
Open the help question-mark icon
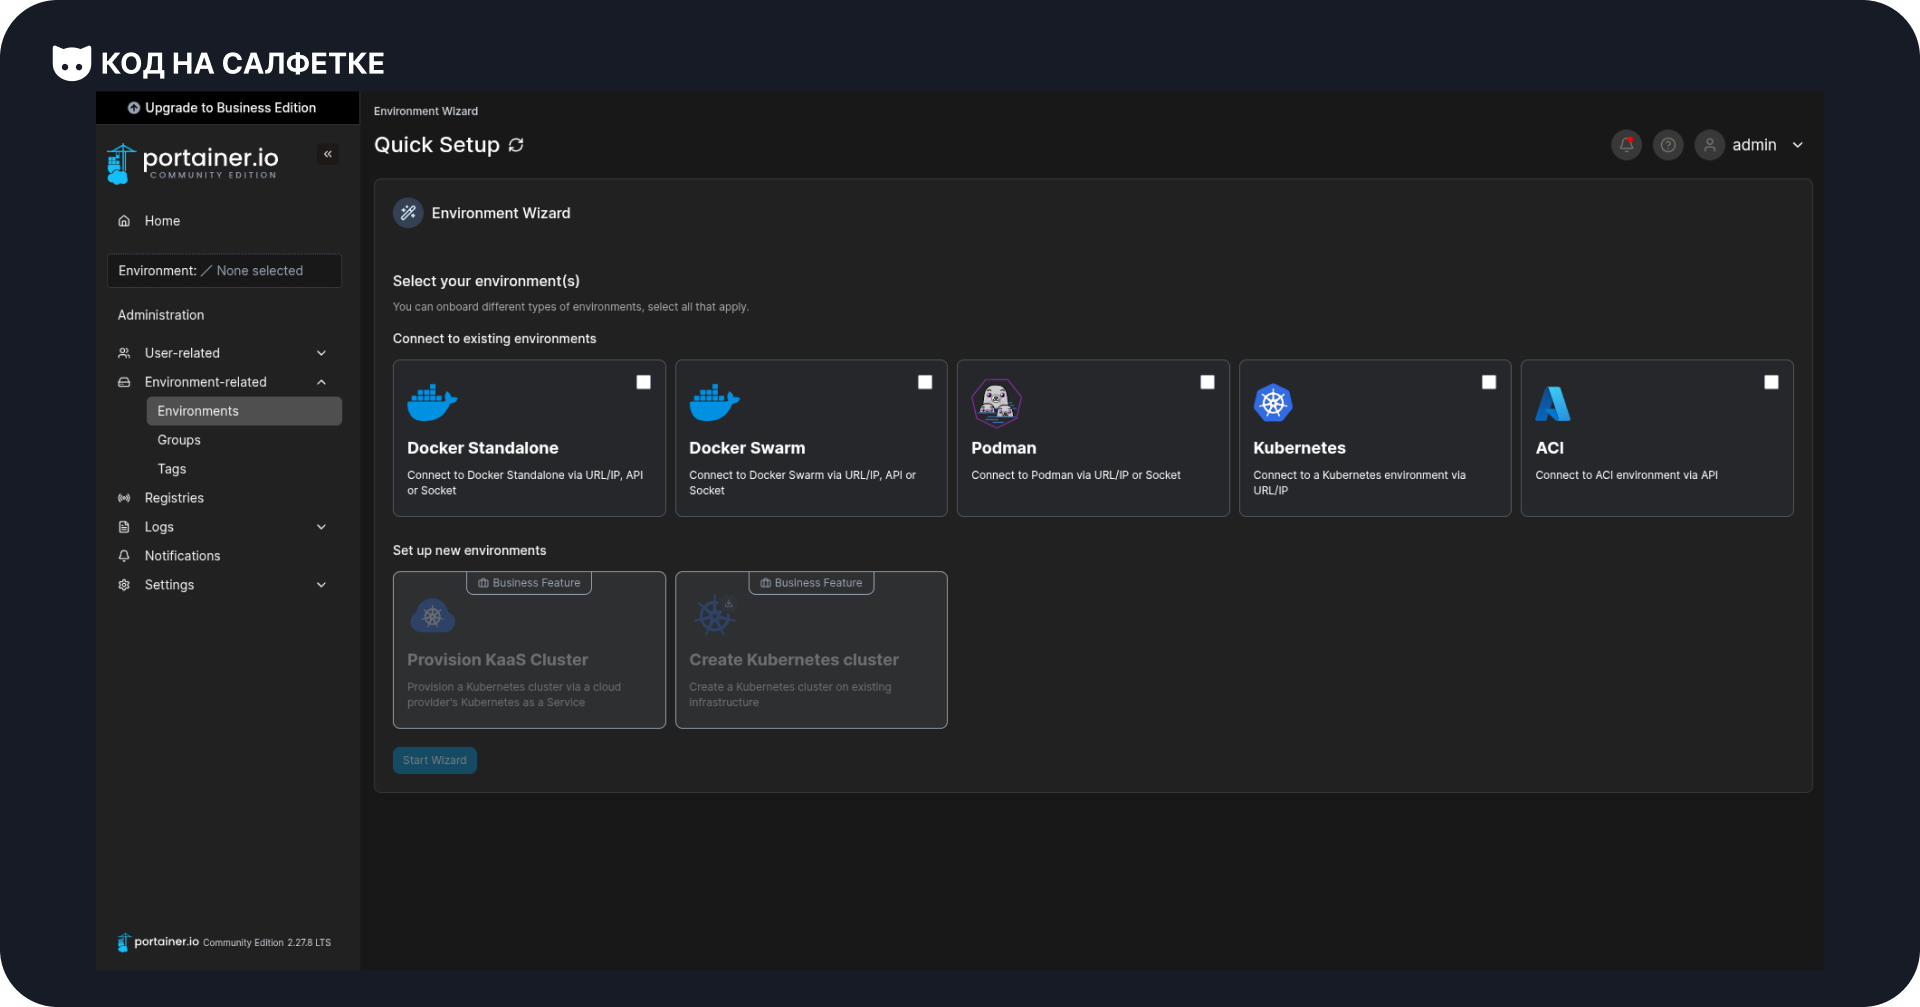point(1668,145)
